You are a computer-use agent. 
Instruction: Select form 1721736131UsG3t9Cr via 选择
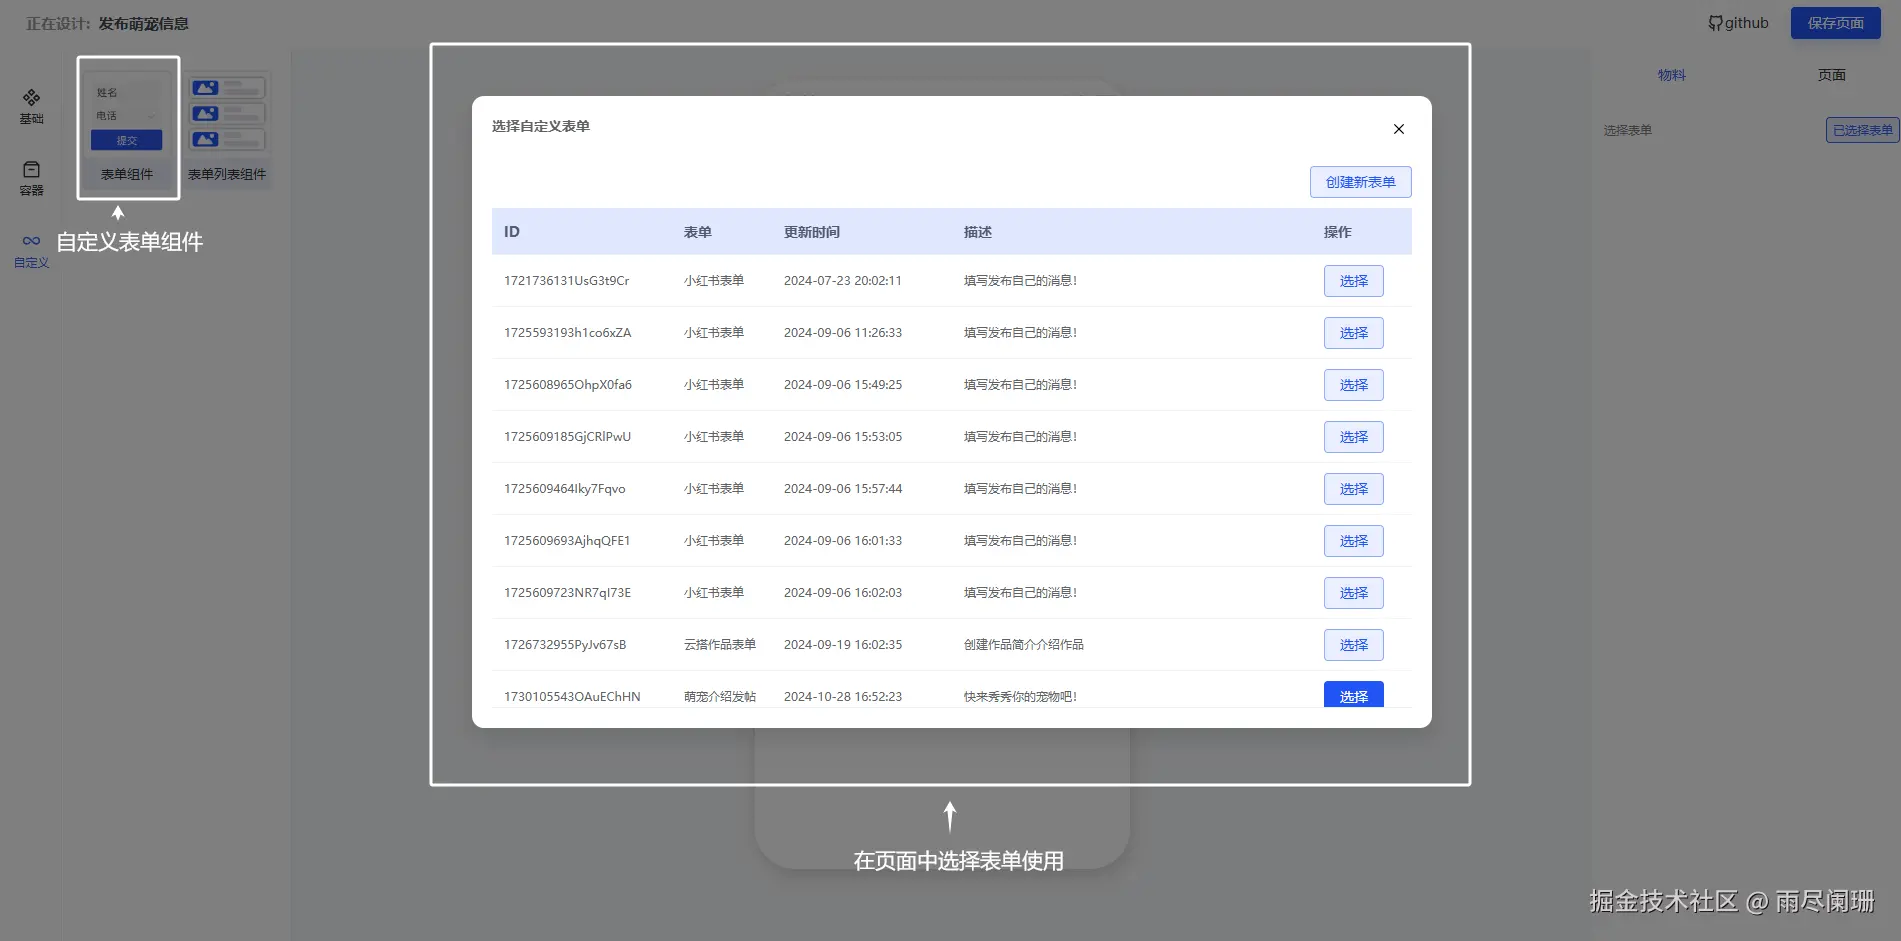click(1353, 281)
